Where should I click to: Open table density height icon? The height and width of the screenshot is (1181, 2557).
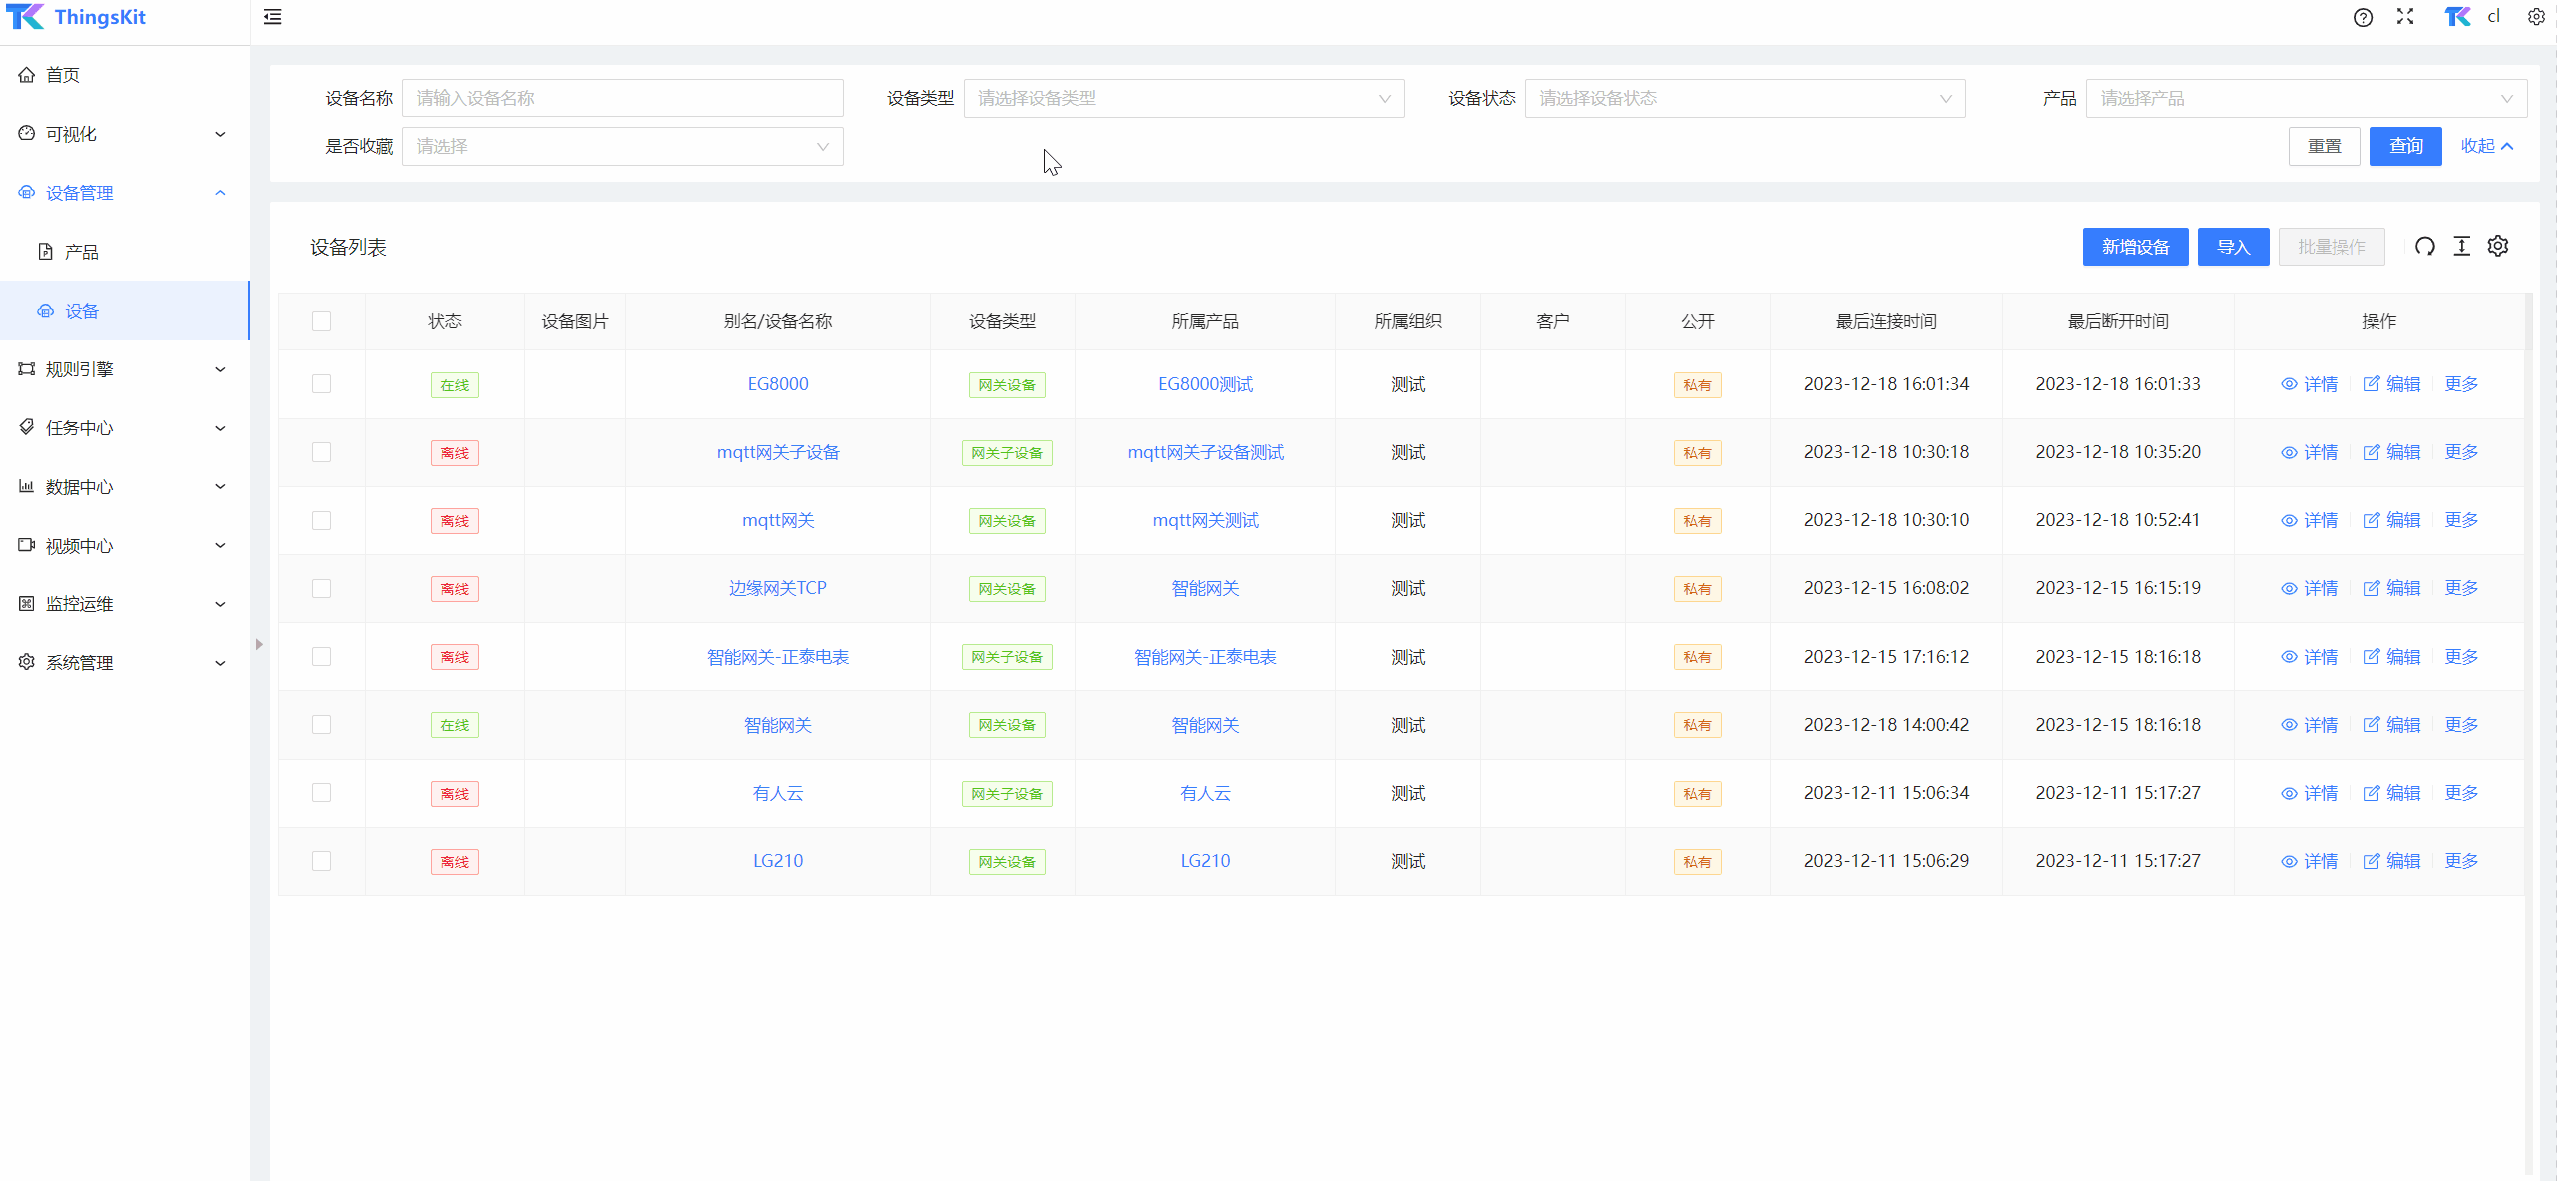point(2461,247)
